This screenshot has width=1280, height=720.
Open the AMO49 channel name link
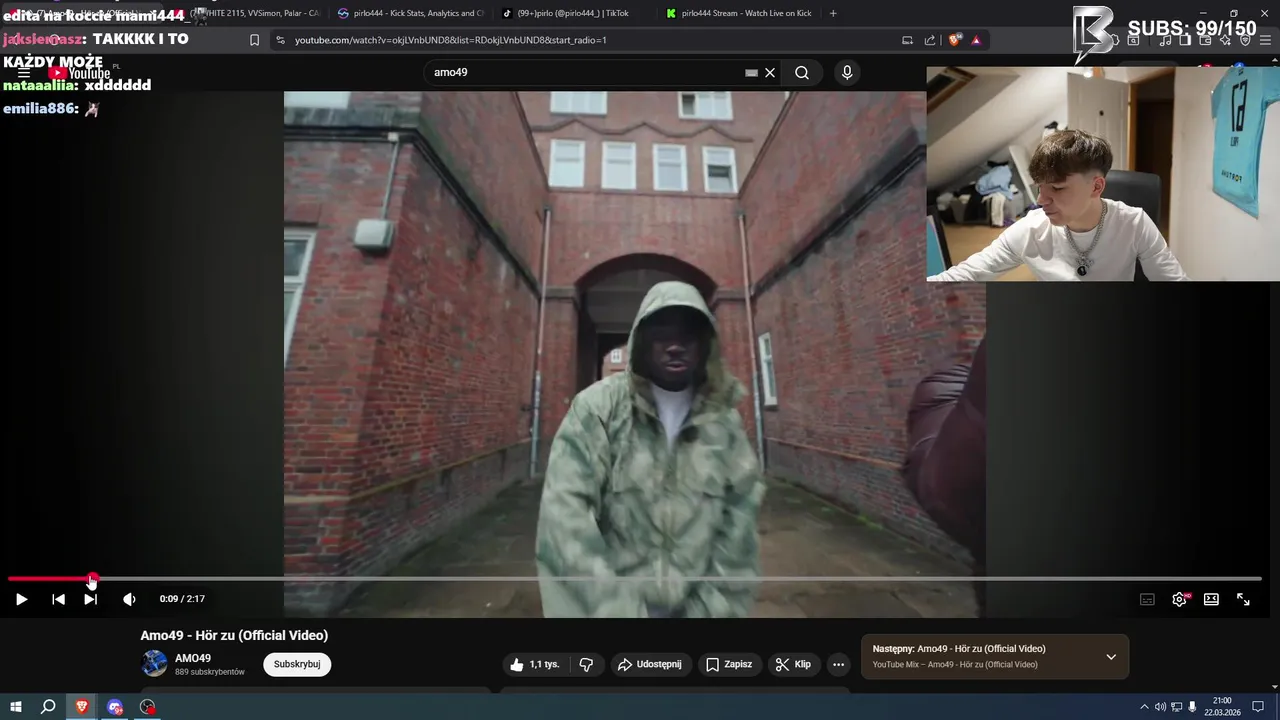coord(193,658)
